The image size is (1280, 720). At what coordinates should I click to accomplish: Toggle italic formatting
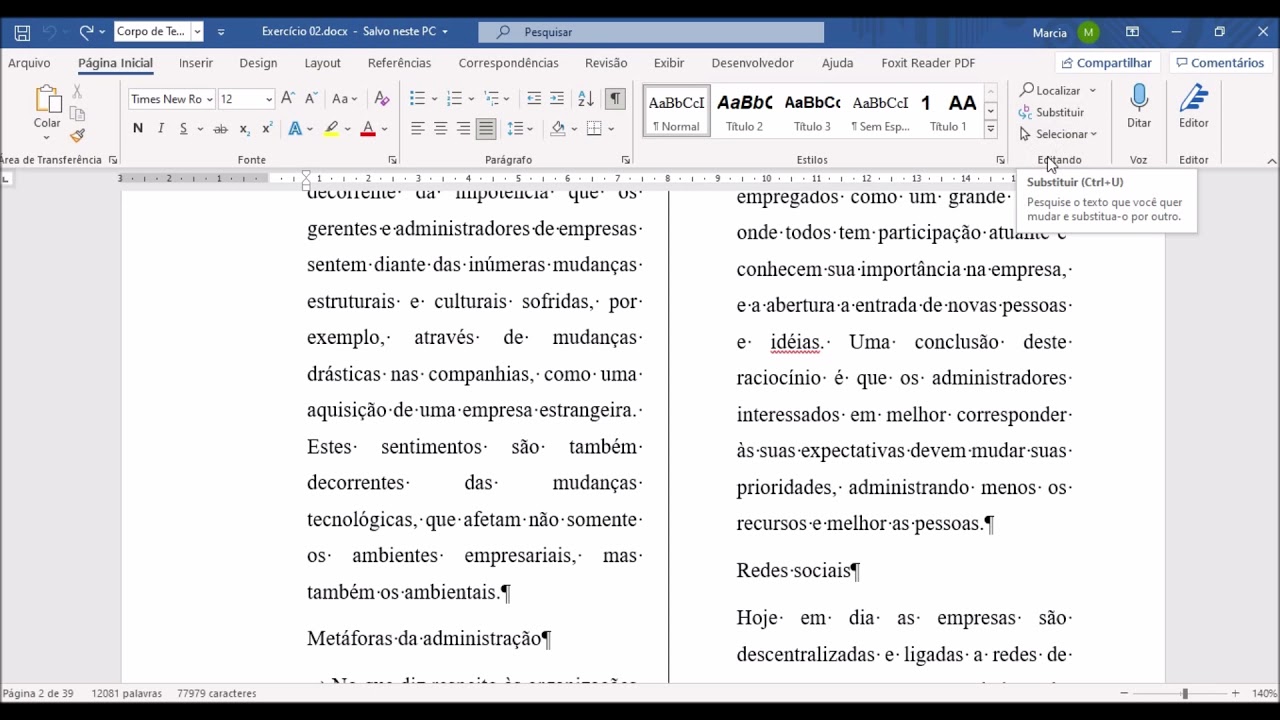point(161,129)
